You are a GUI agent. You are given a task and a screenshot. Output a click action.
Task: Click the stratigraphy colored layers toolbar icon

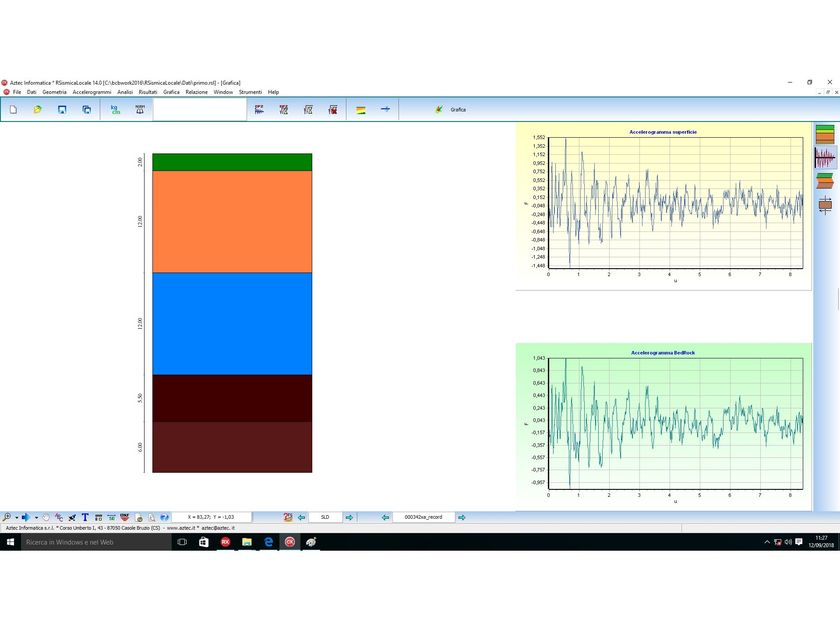click(361, 110)
